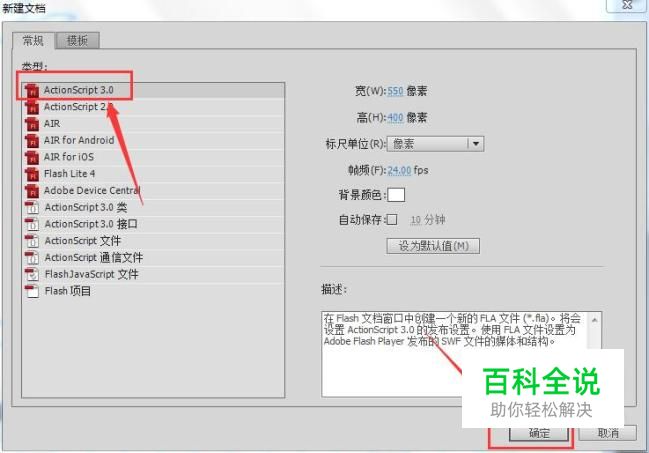
Task: Click the ActionScript 3.0 类 icon
Action: coord(32,207)
